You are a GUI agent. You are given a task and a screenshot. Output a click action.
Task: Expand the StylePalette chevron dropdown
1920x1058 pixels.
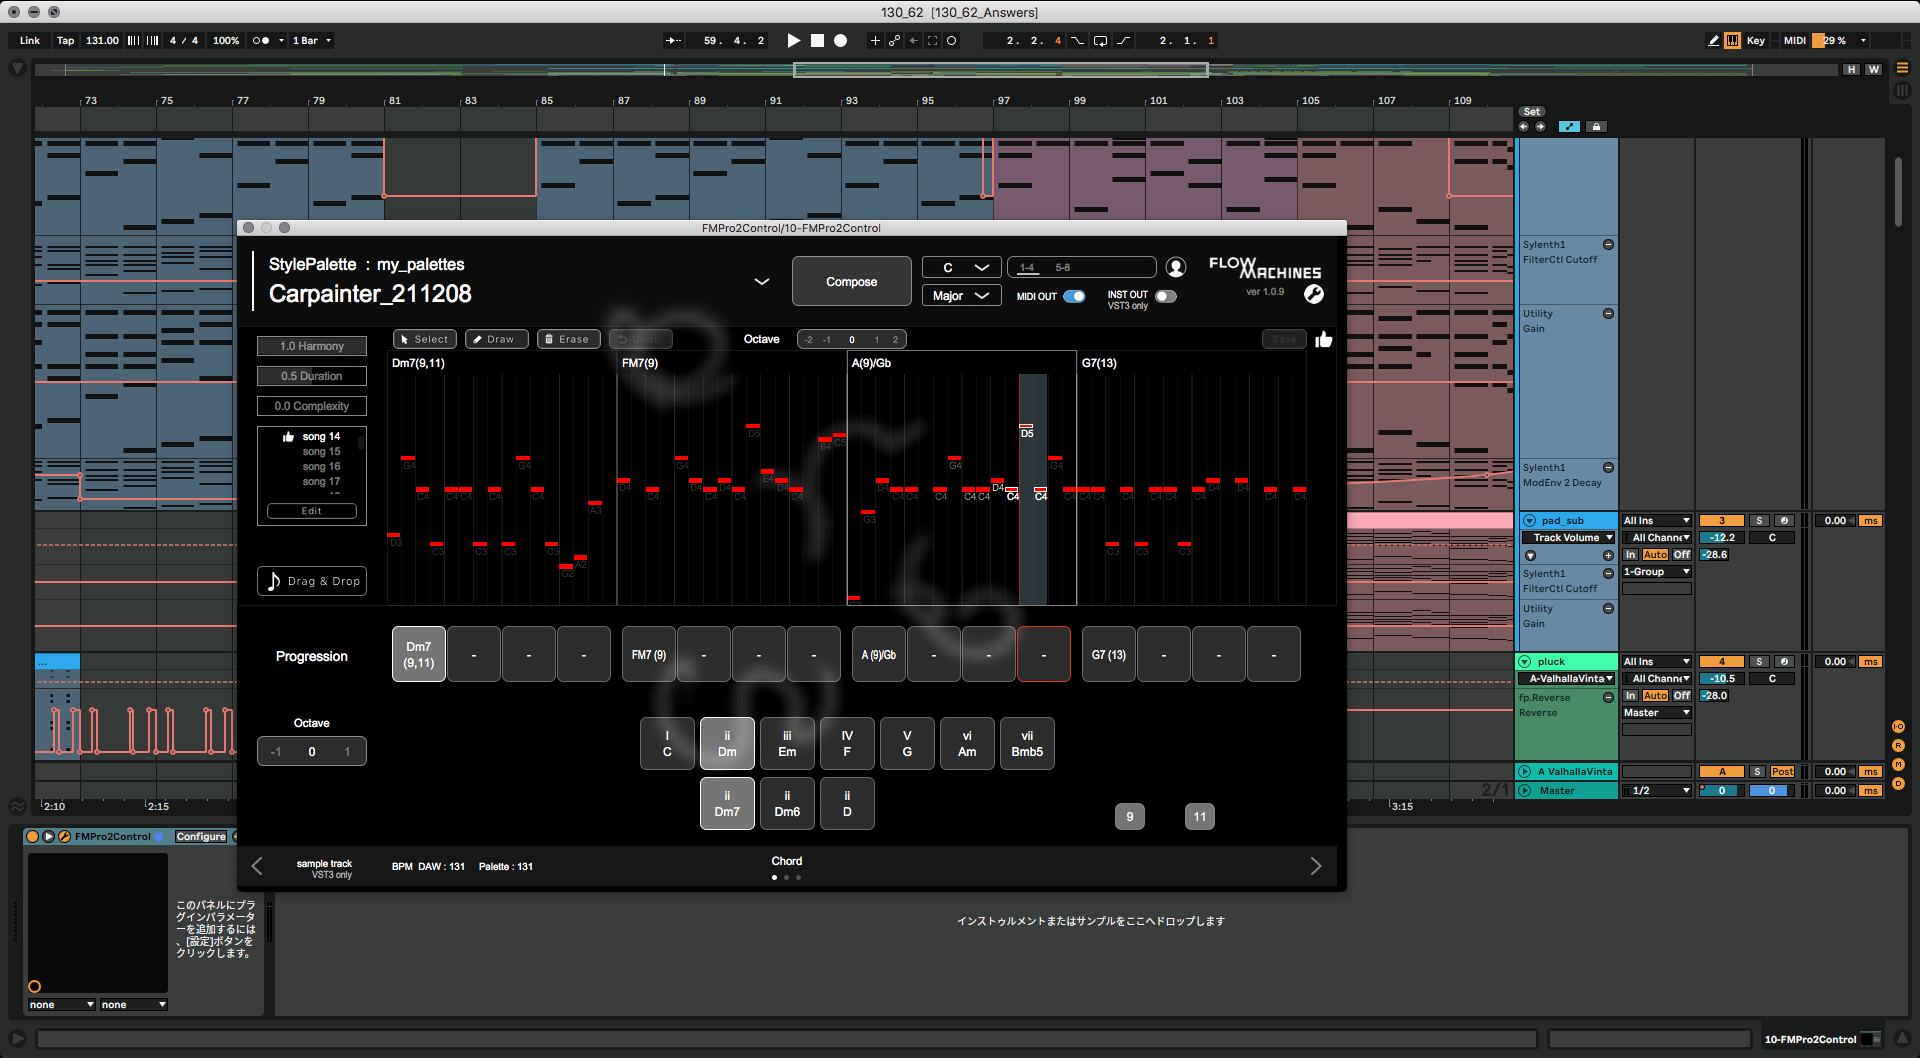(762, 282)
